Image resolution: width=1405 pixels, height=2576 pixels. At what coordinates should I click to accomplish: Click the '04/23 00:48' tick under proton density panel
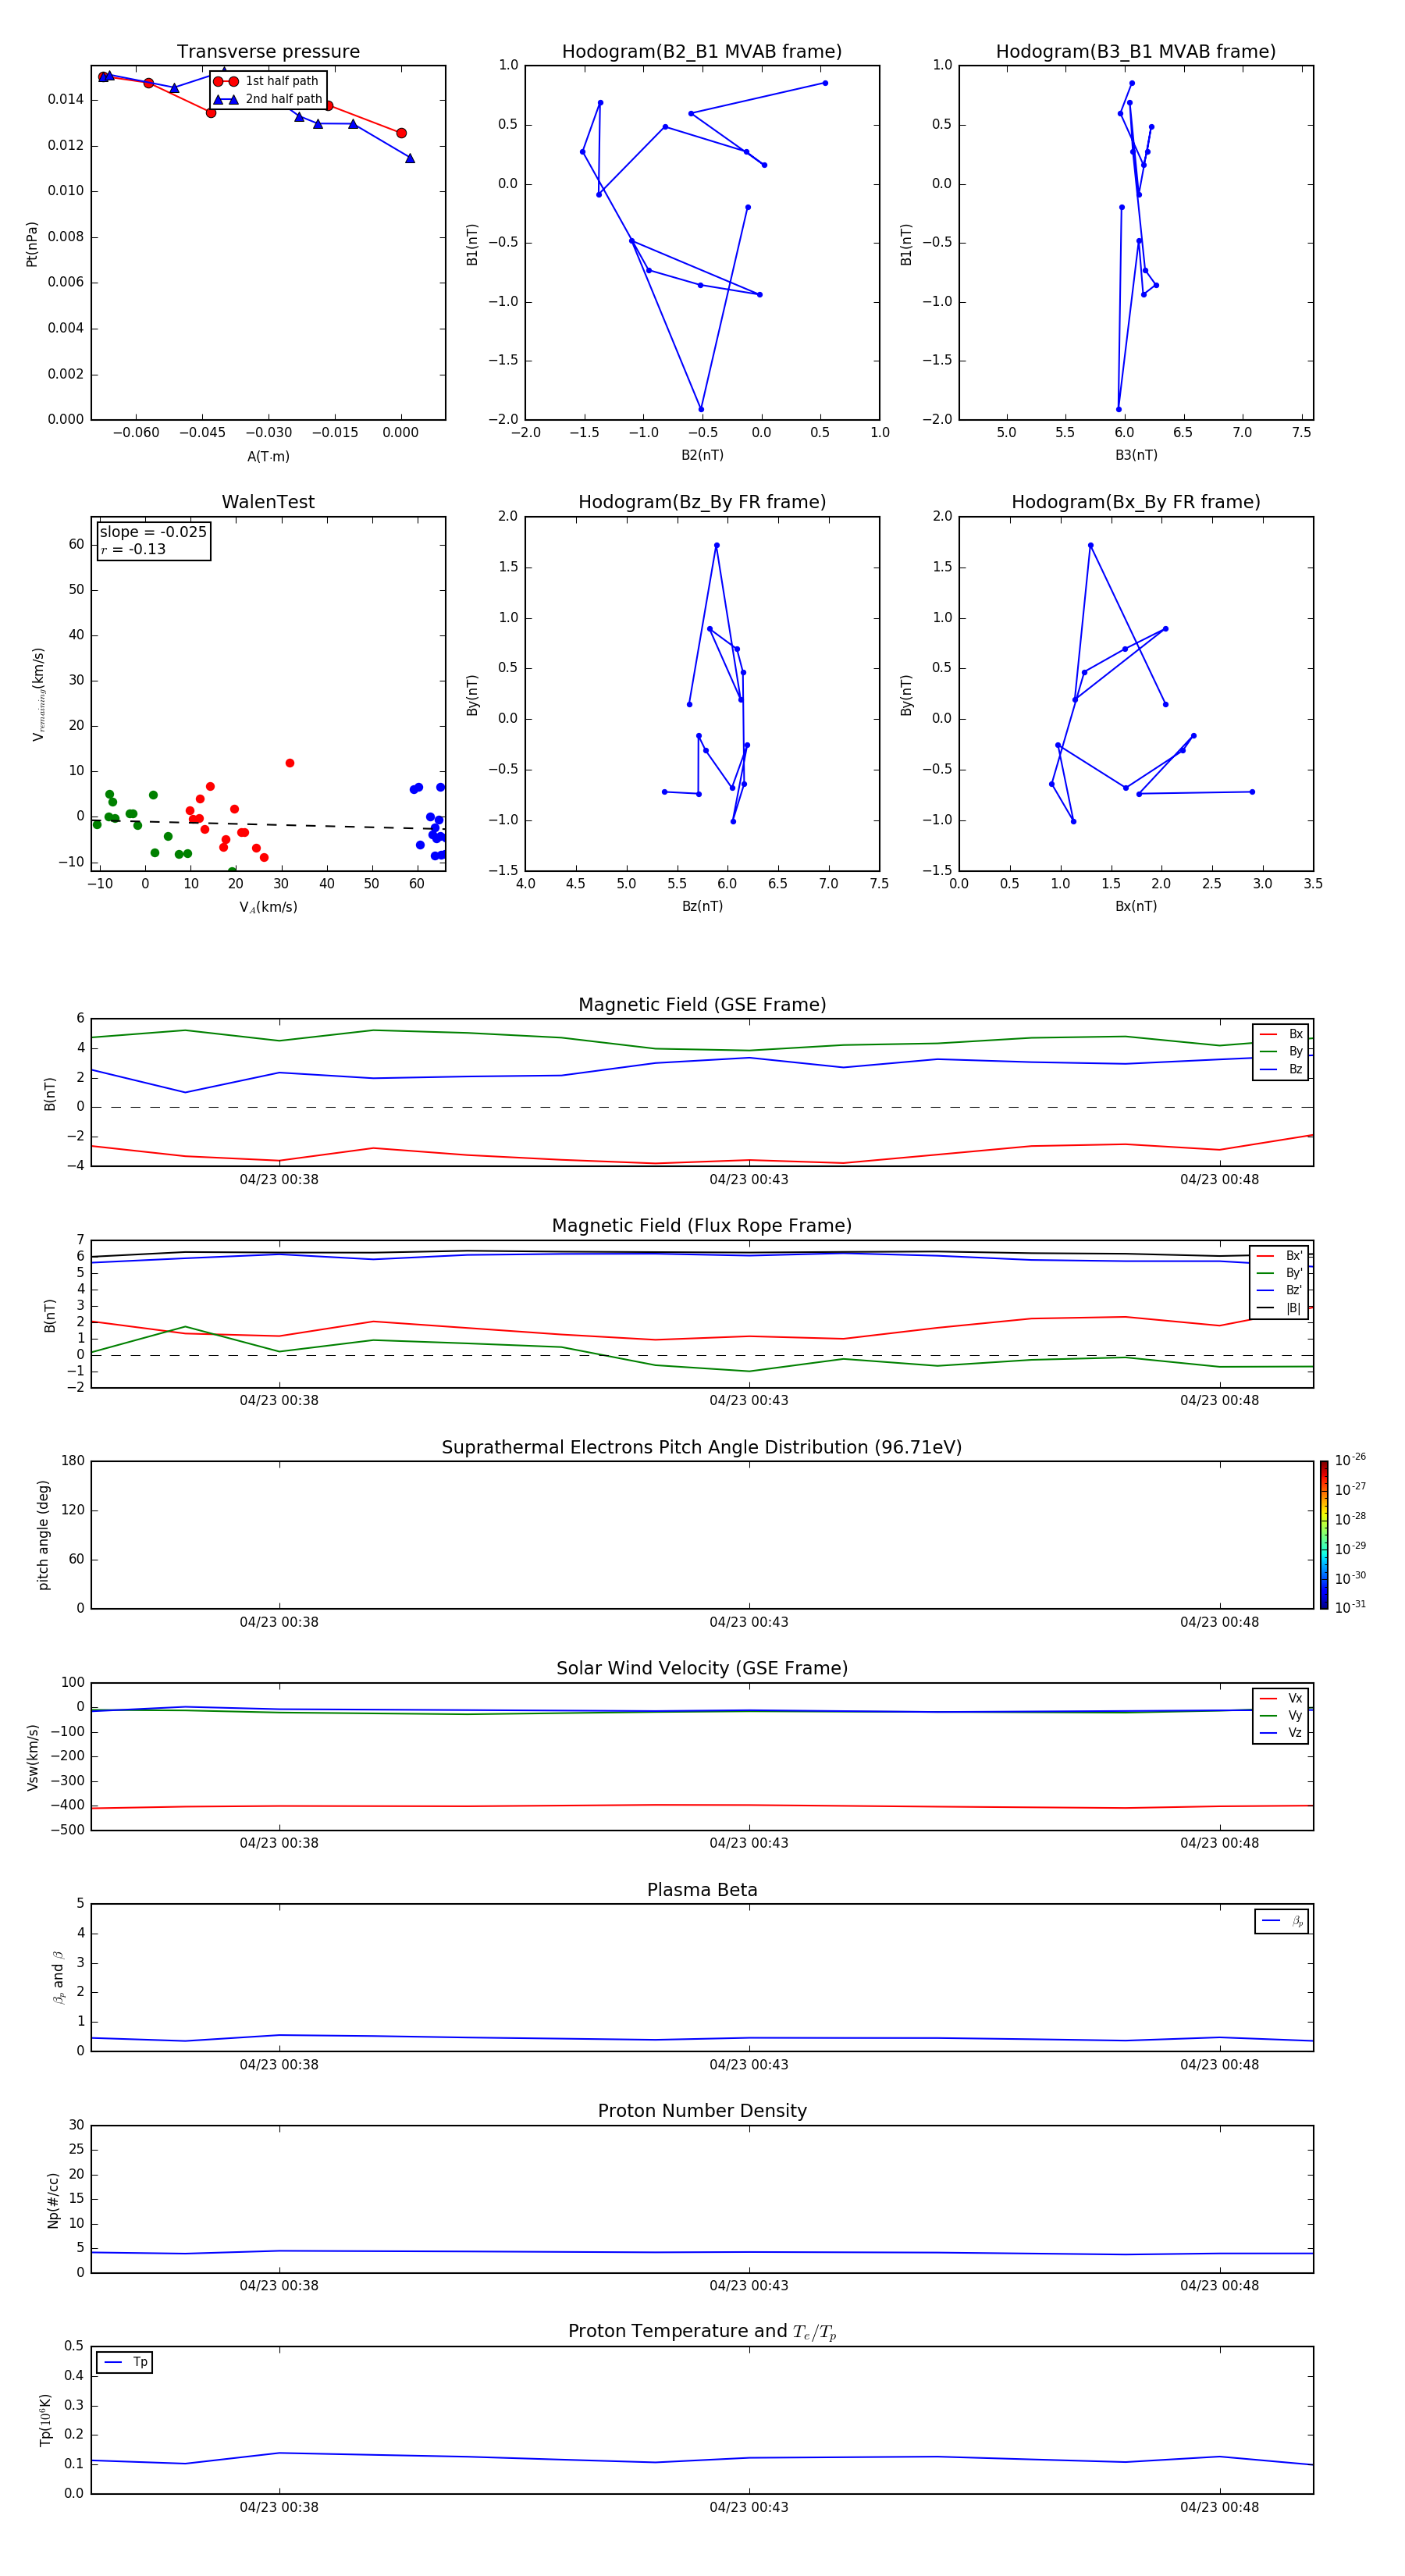point(1219,2285)
